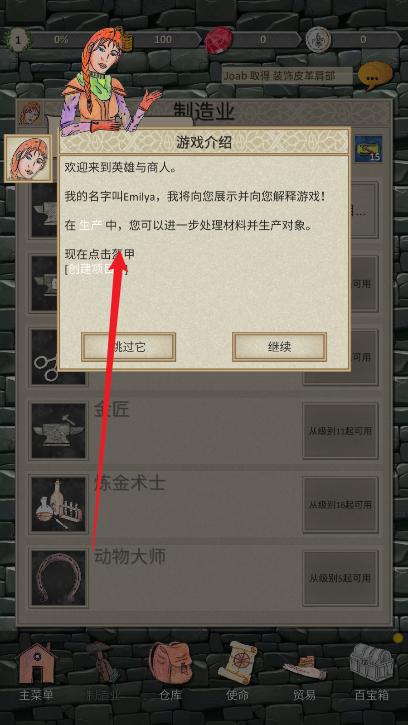Click the silver coin currency icon
408x725 pixels.
pos(318,40)
